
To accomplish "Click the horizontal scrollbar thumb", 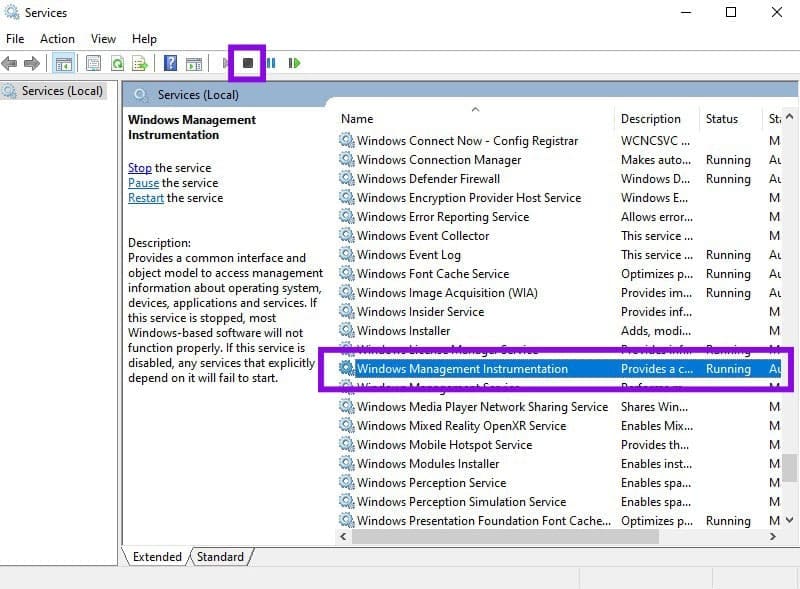I will [505, 536].
